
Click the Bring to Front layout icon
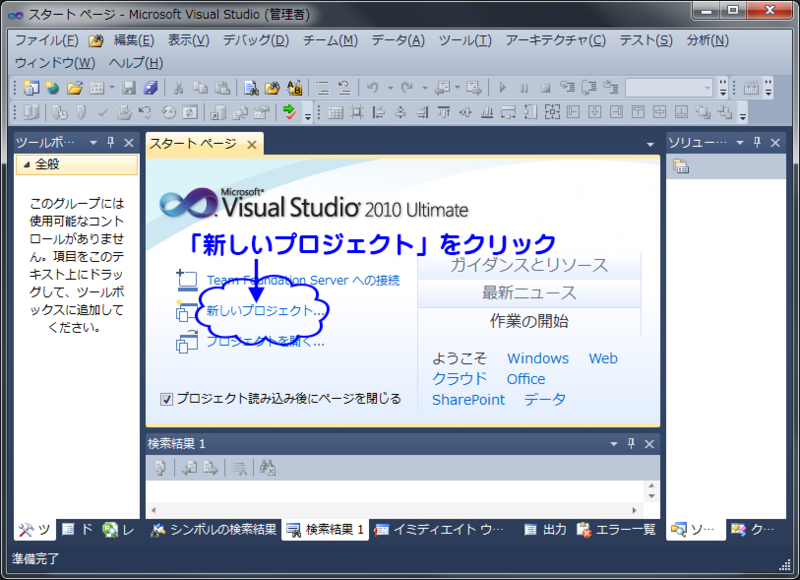coord(703,112)
